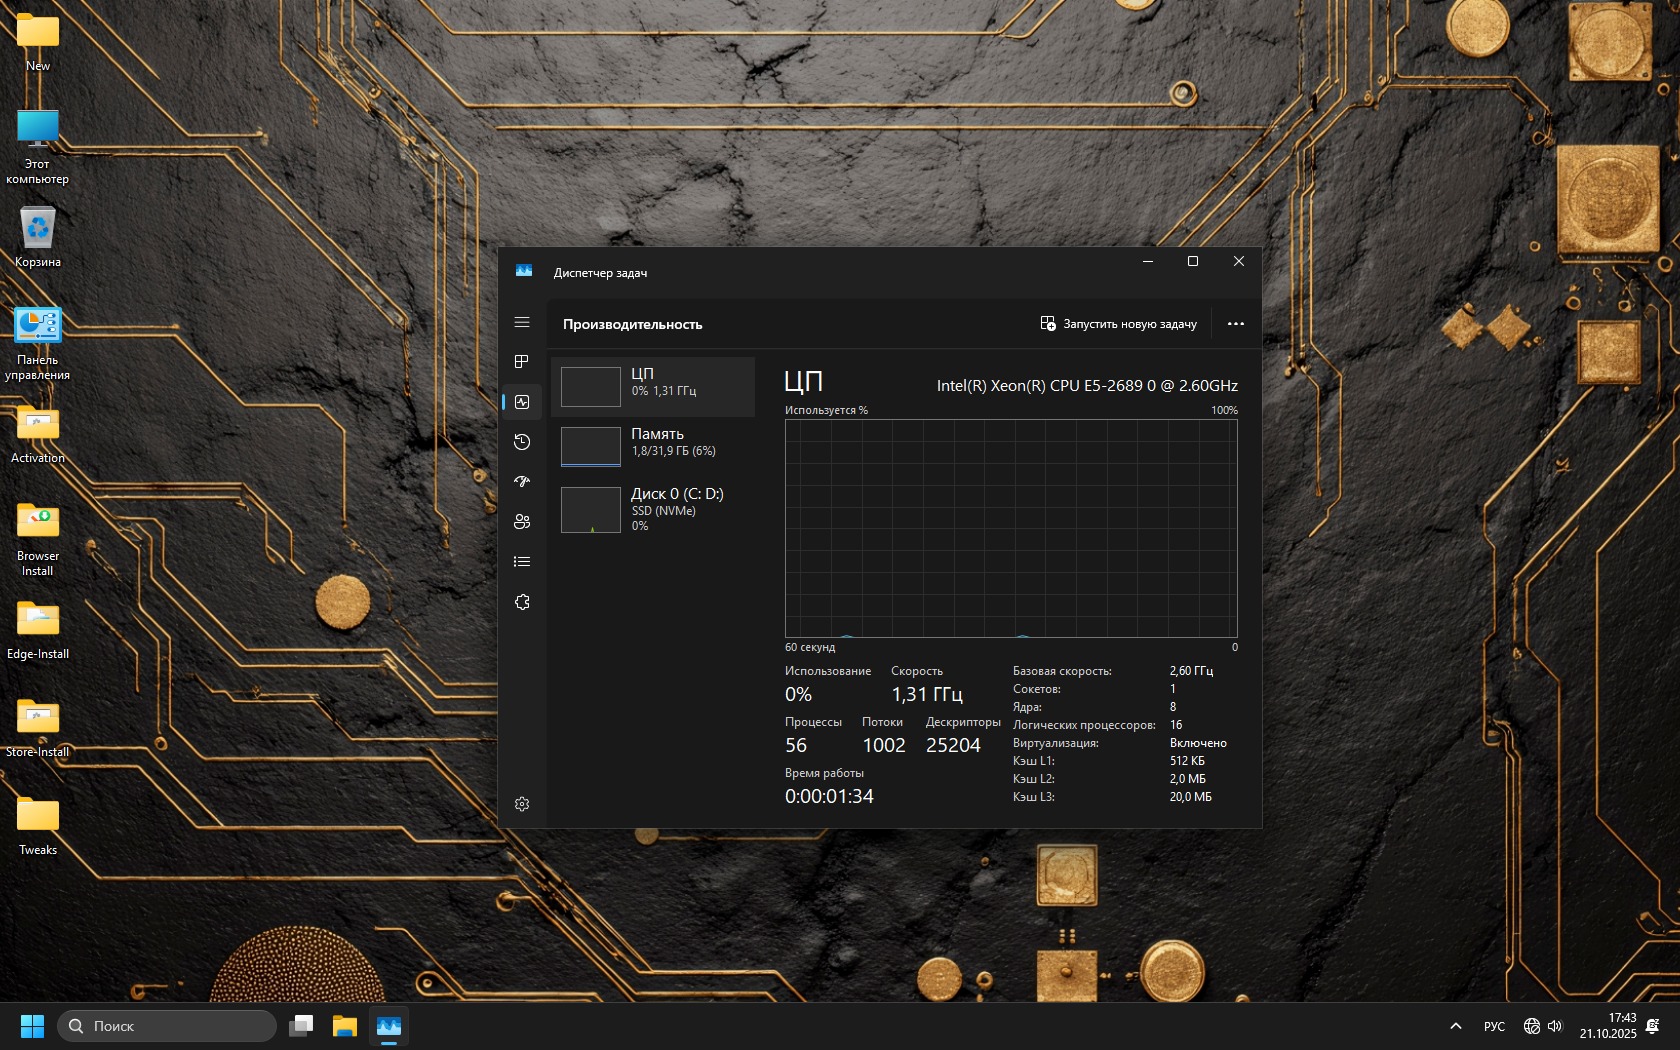1680x1050 pixels.
Task: Select the Performance page sidebar icon
Action: click(x=521, y=402)
